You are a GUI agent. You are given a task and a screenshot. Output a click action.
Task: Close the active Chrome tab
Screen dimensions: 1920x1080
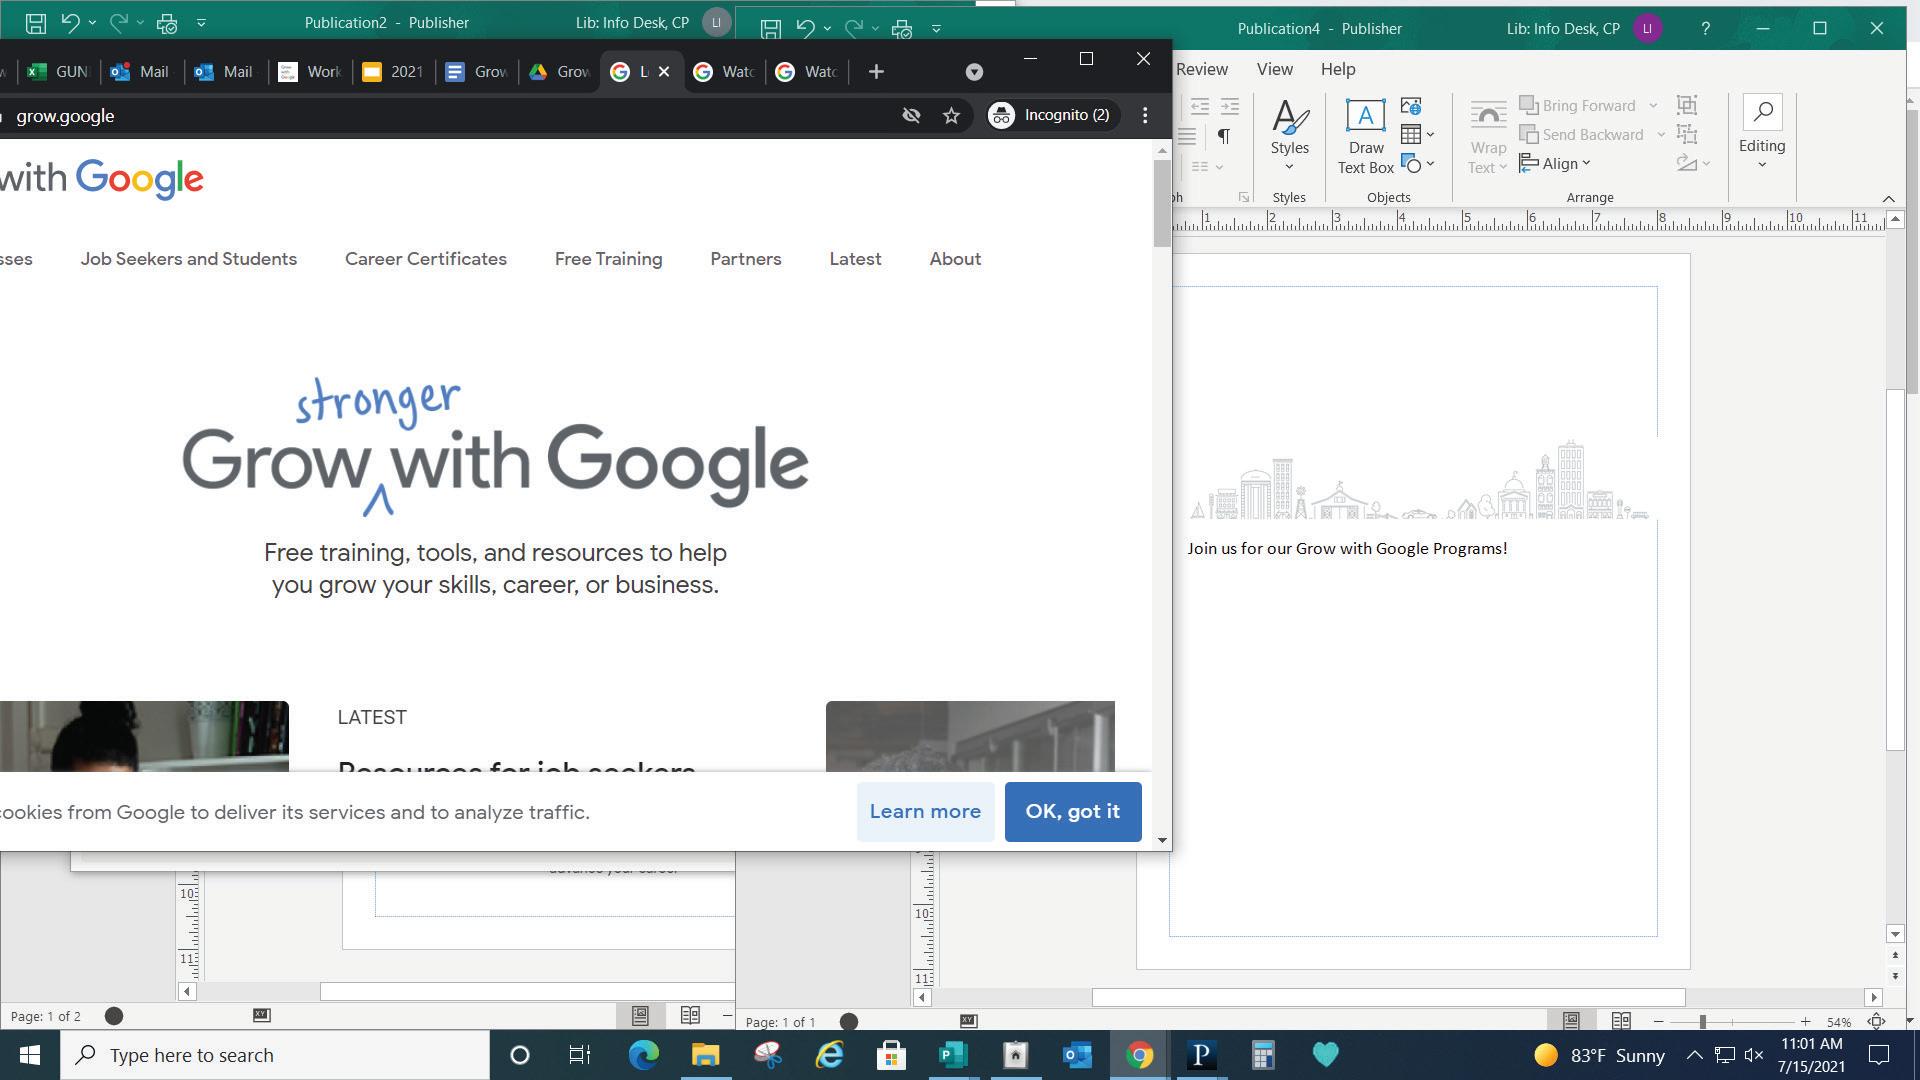(x=663, y=71)
